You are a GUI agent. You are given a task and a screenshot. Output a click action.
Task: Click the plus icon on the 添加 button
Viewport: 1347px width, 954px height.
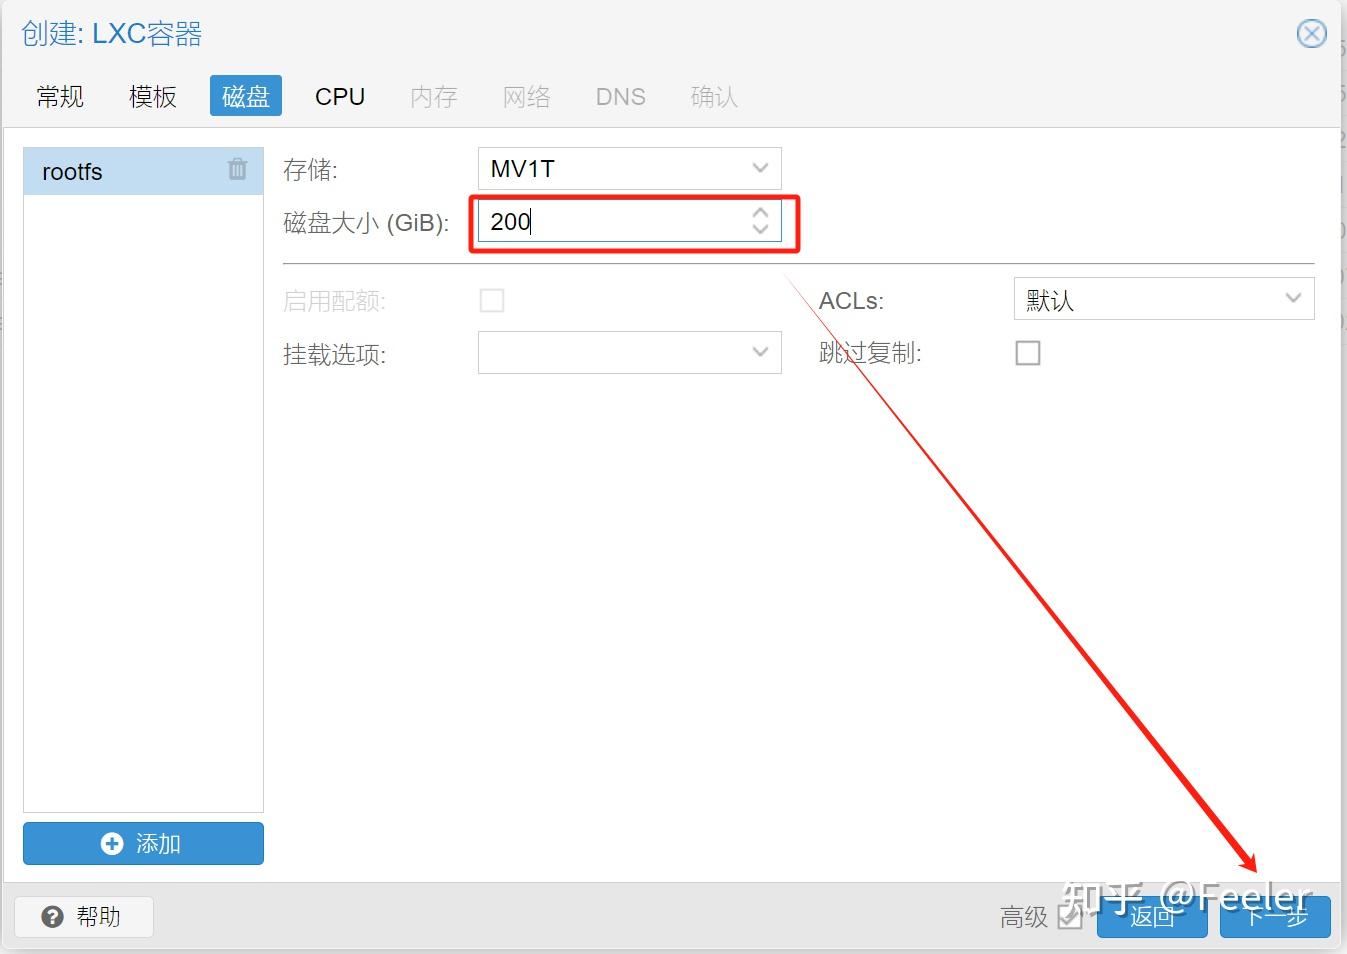[x=112, y=843]
